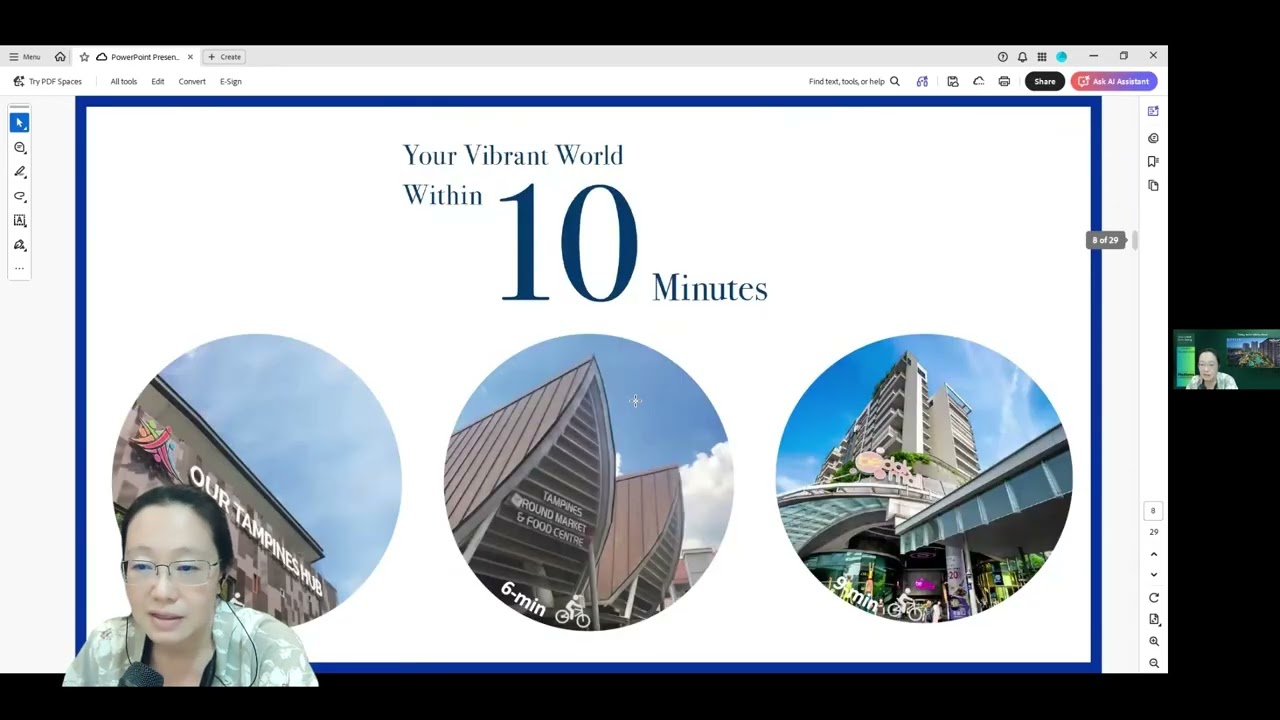Open Try PDF Spaces
The width and height of the screenshot is (1280, 720).
pos(47,81)
